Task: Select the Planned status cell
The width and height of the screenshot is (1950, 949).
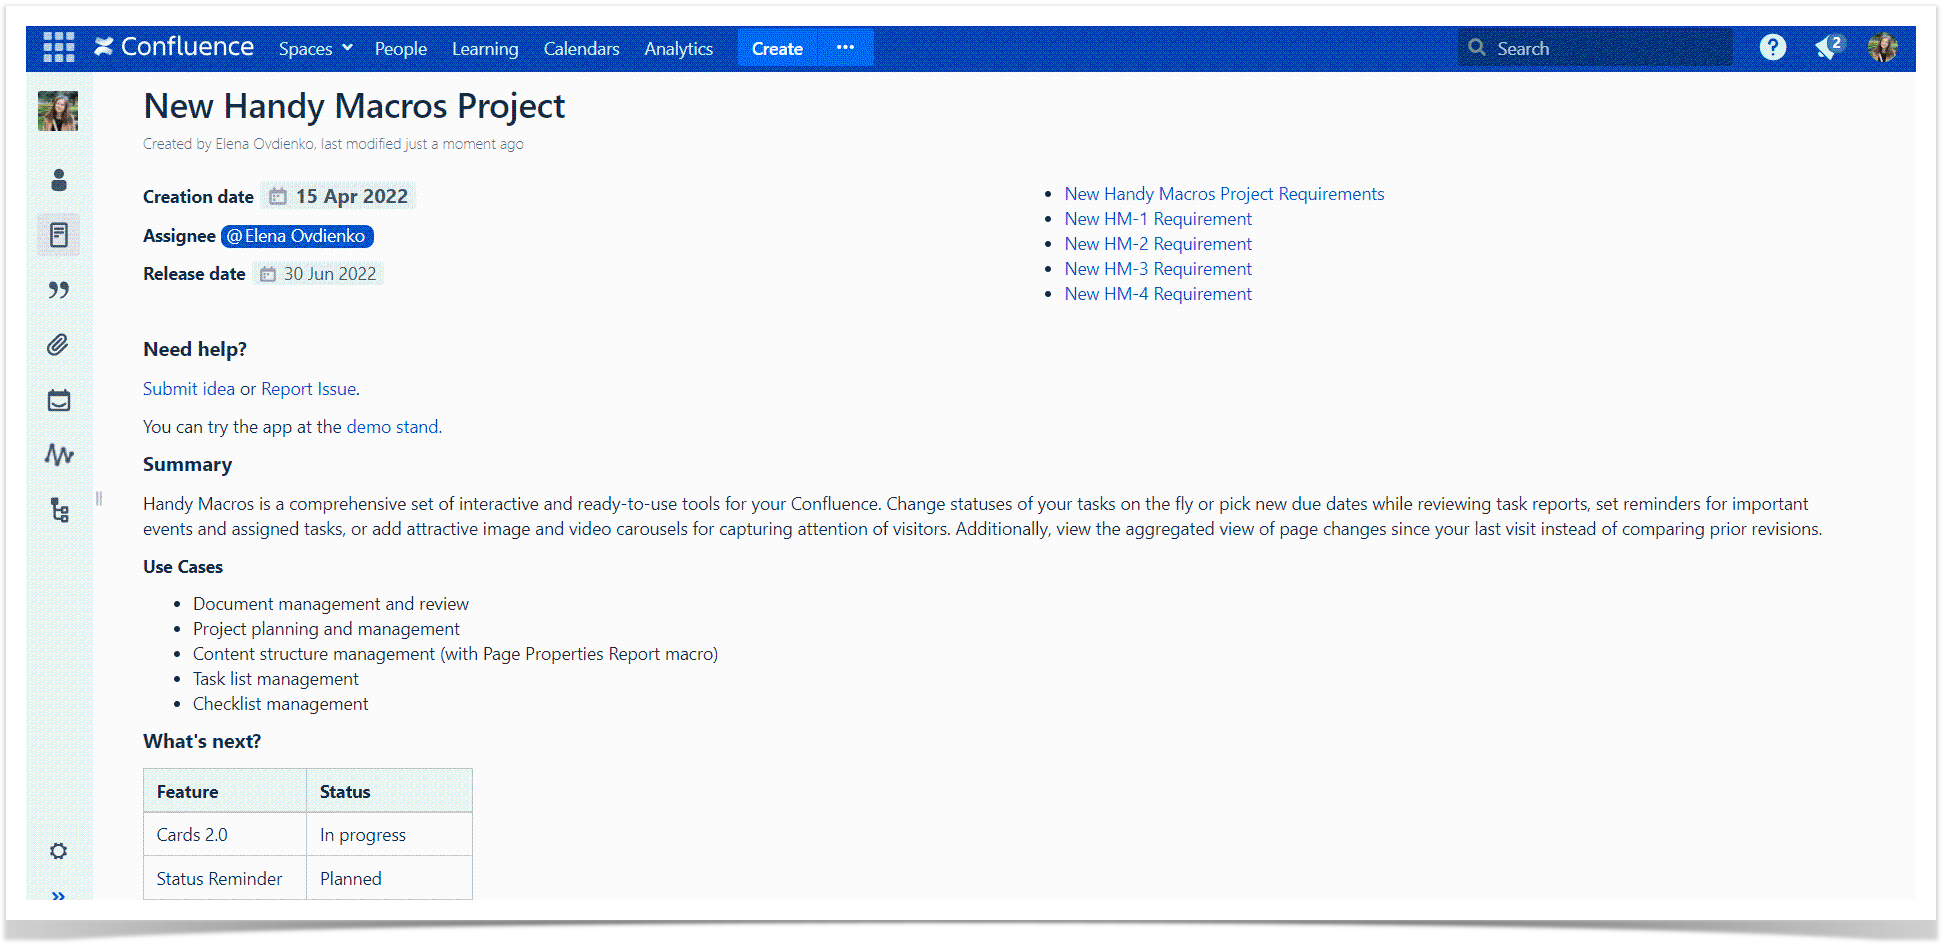Action: click(x=389, y=878)
